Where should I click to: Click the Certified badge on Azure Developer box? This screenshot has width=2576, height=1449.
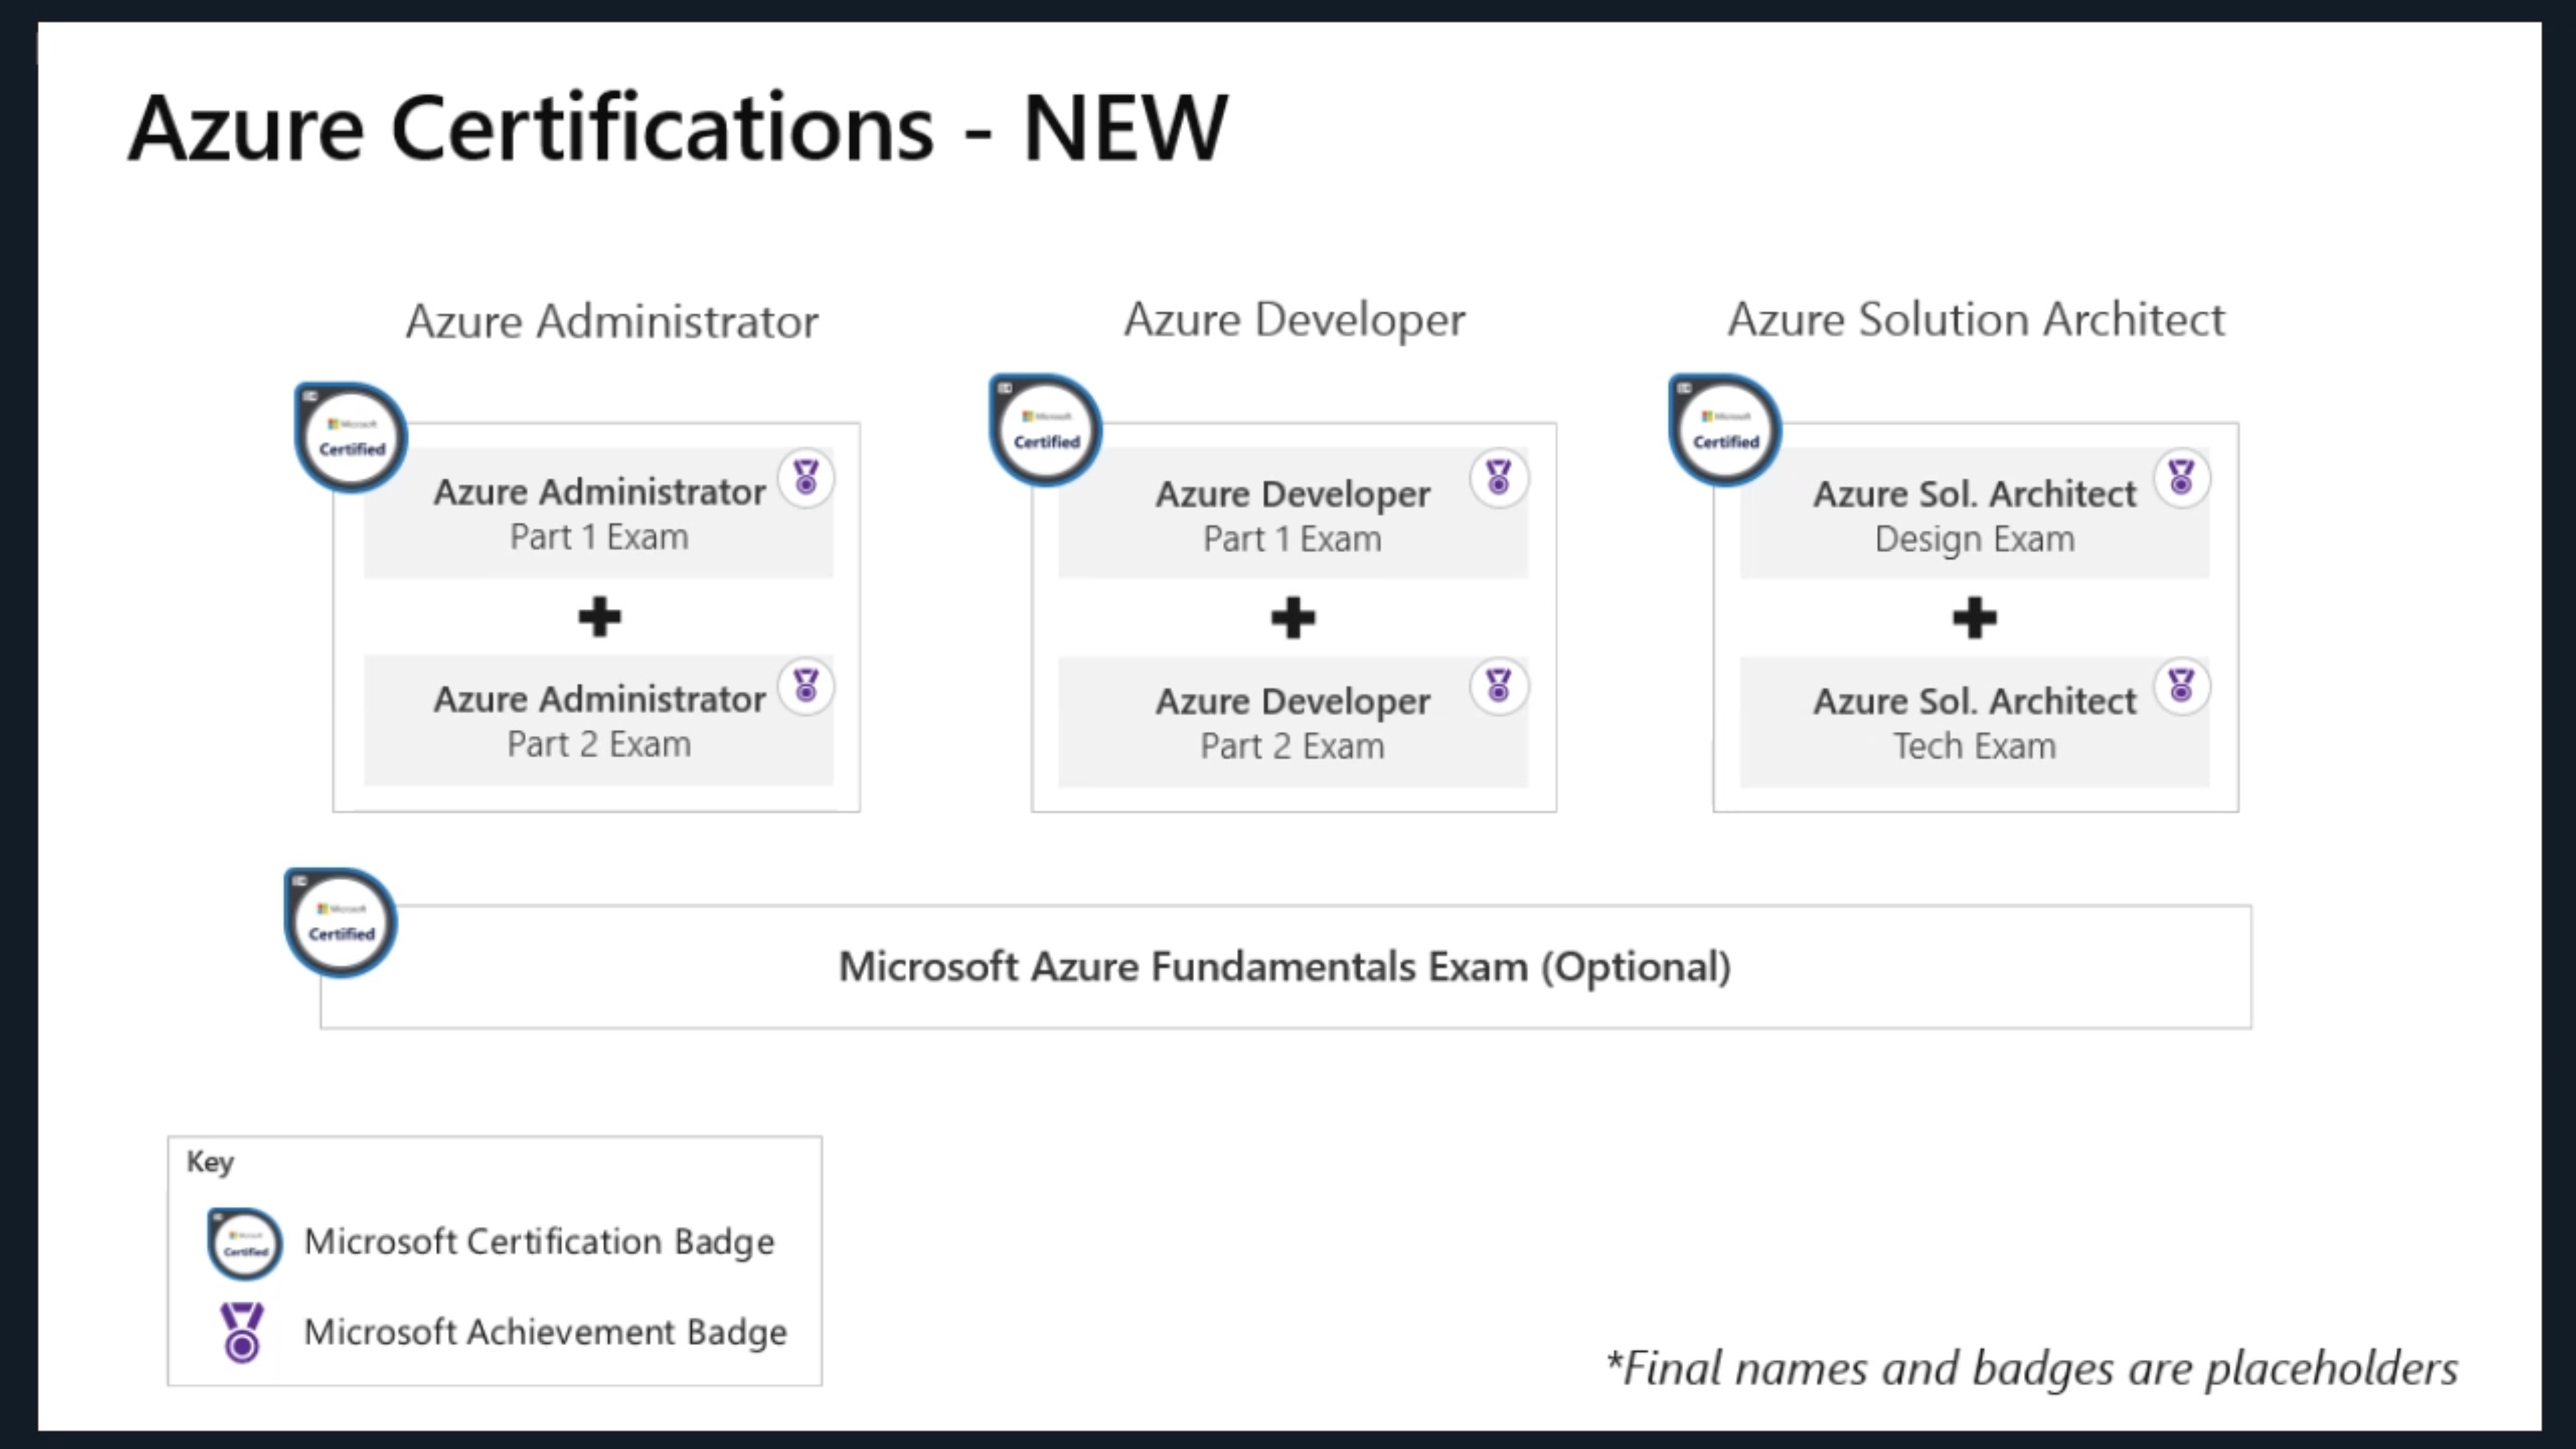click(1045, 430)
